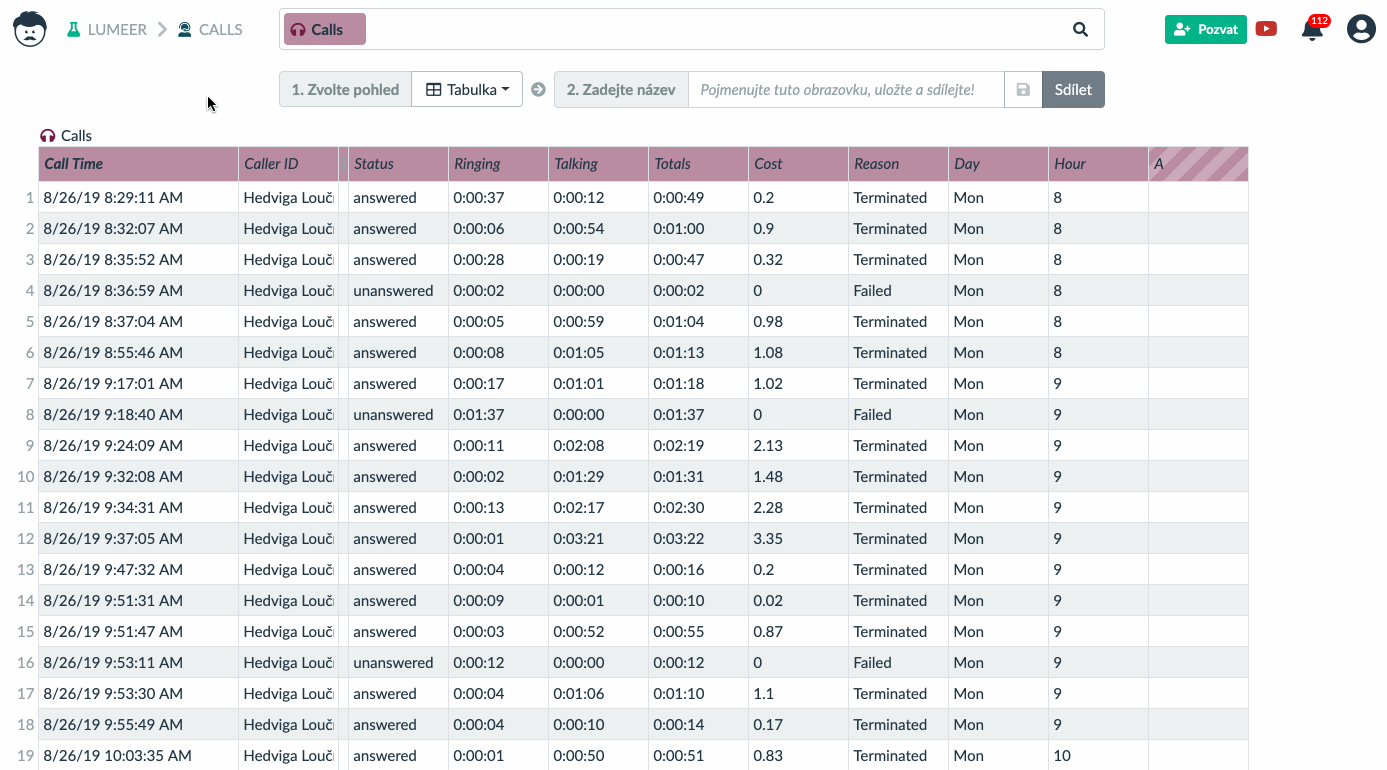Click 'unanswered' status in row 4

tap(398, 291)
